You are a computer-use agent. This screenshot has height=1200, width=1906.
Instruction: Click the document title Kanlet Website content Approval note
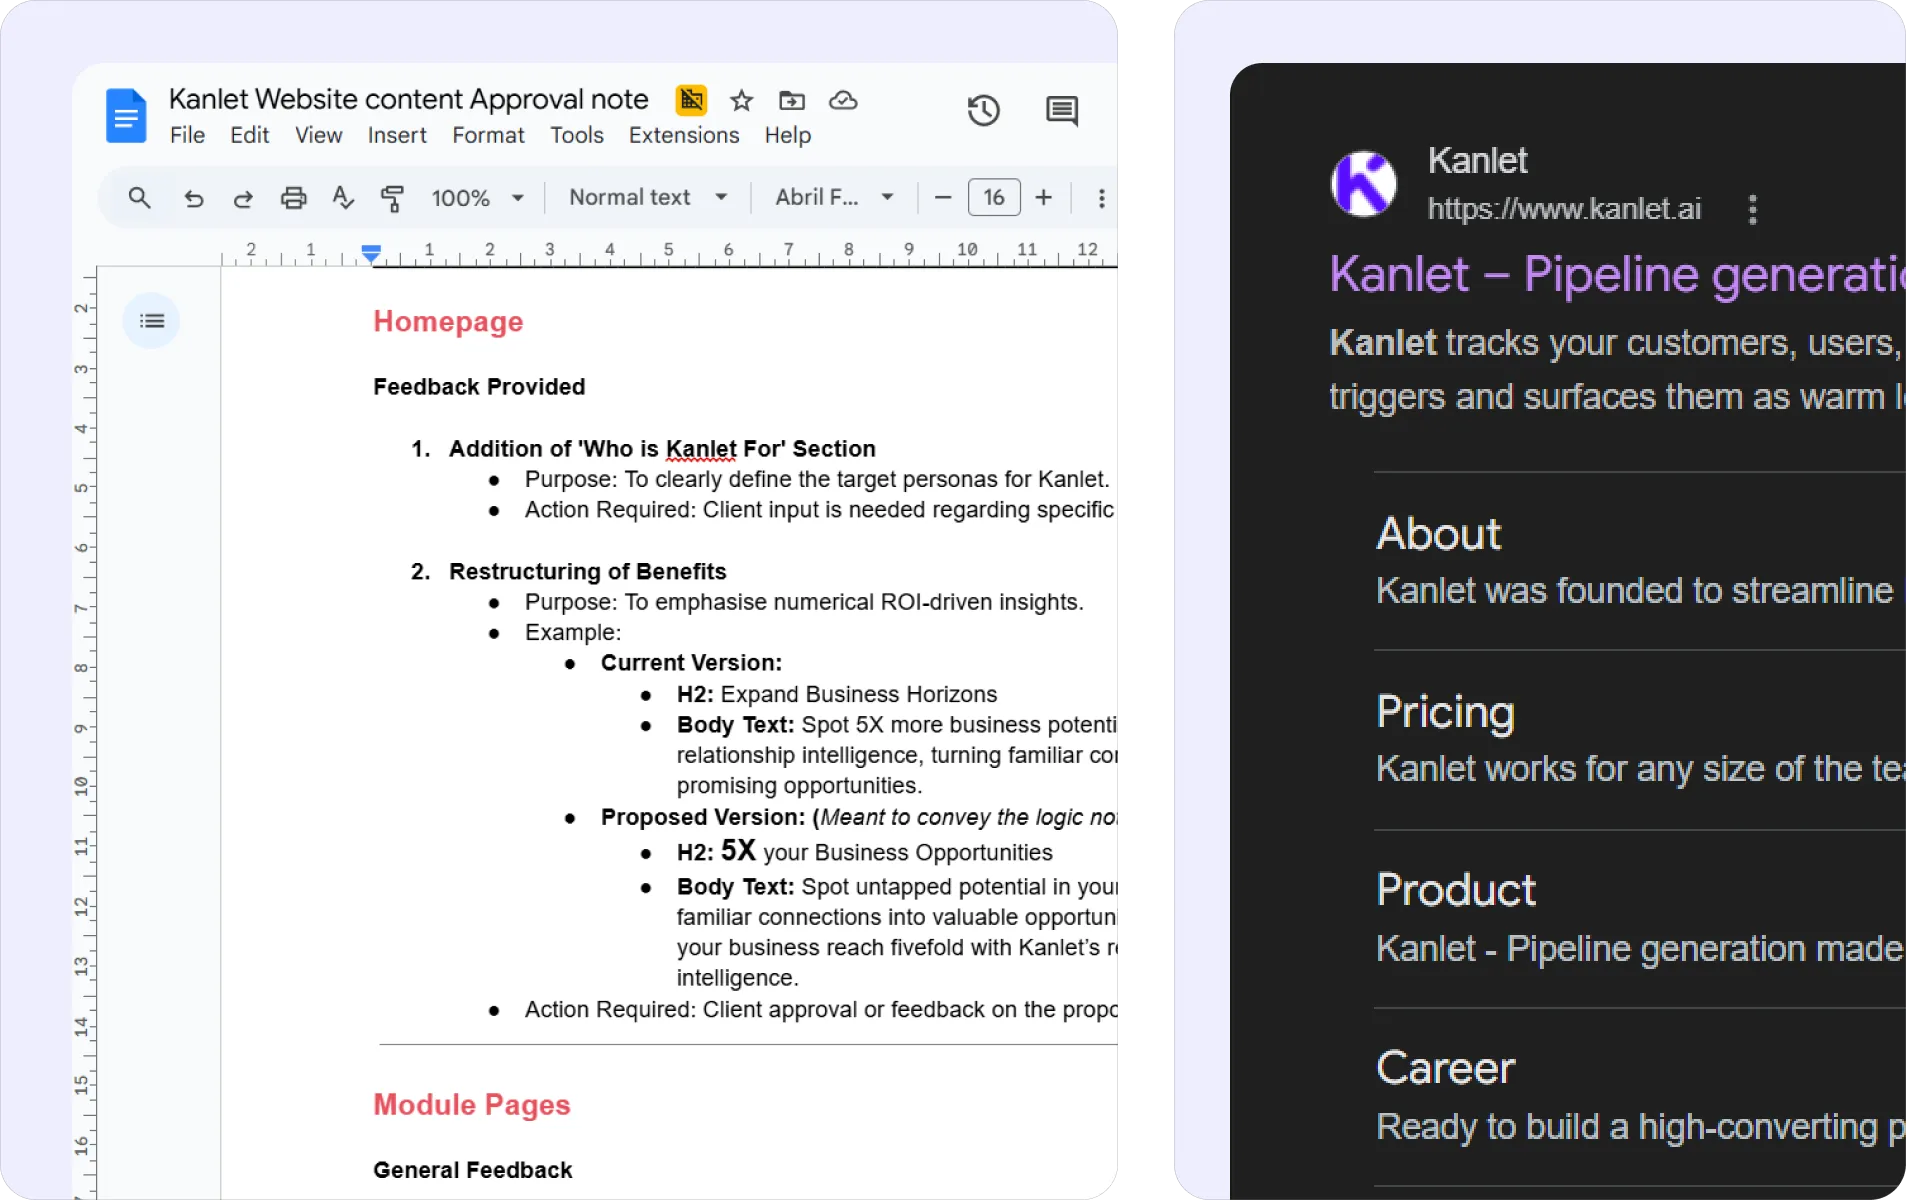coord(408,99)
